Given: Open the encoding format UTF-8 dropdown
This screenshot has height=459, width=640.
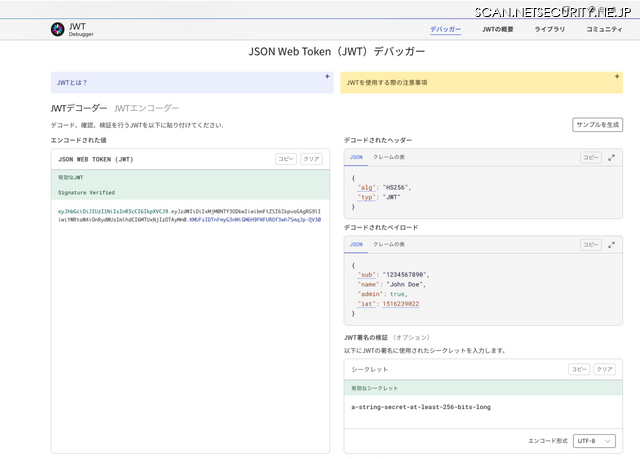Looking at the screenshot, I should click(594, 440).
